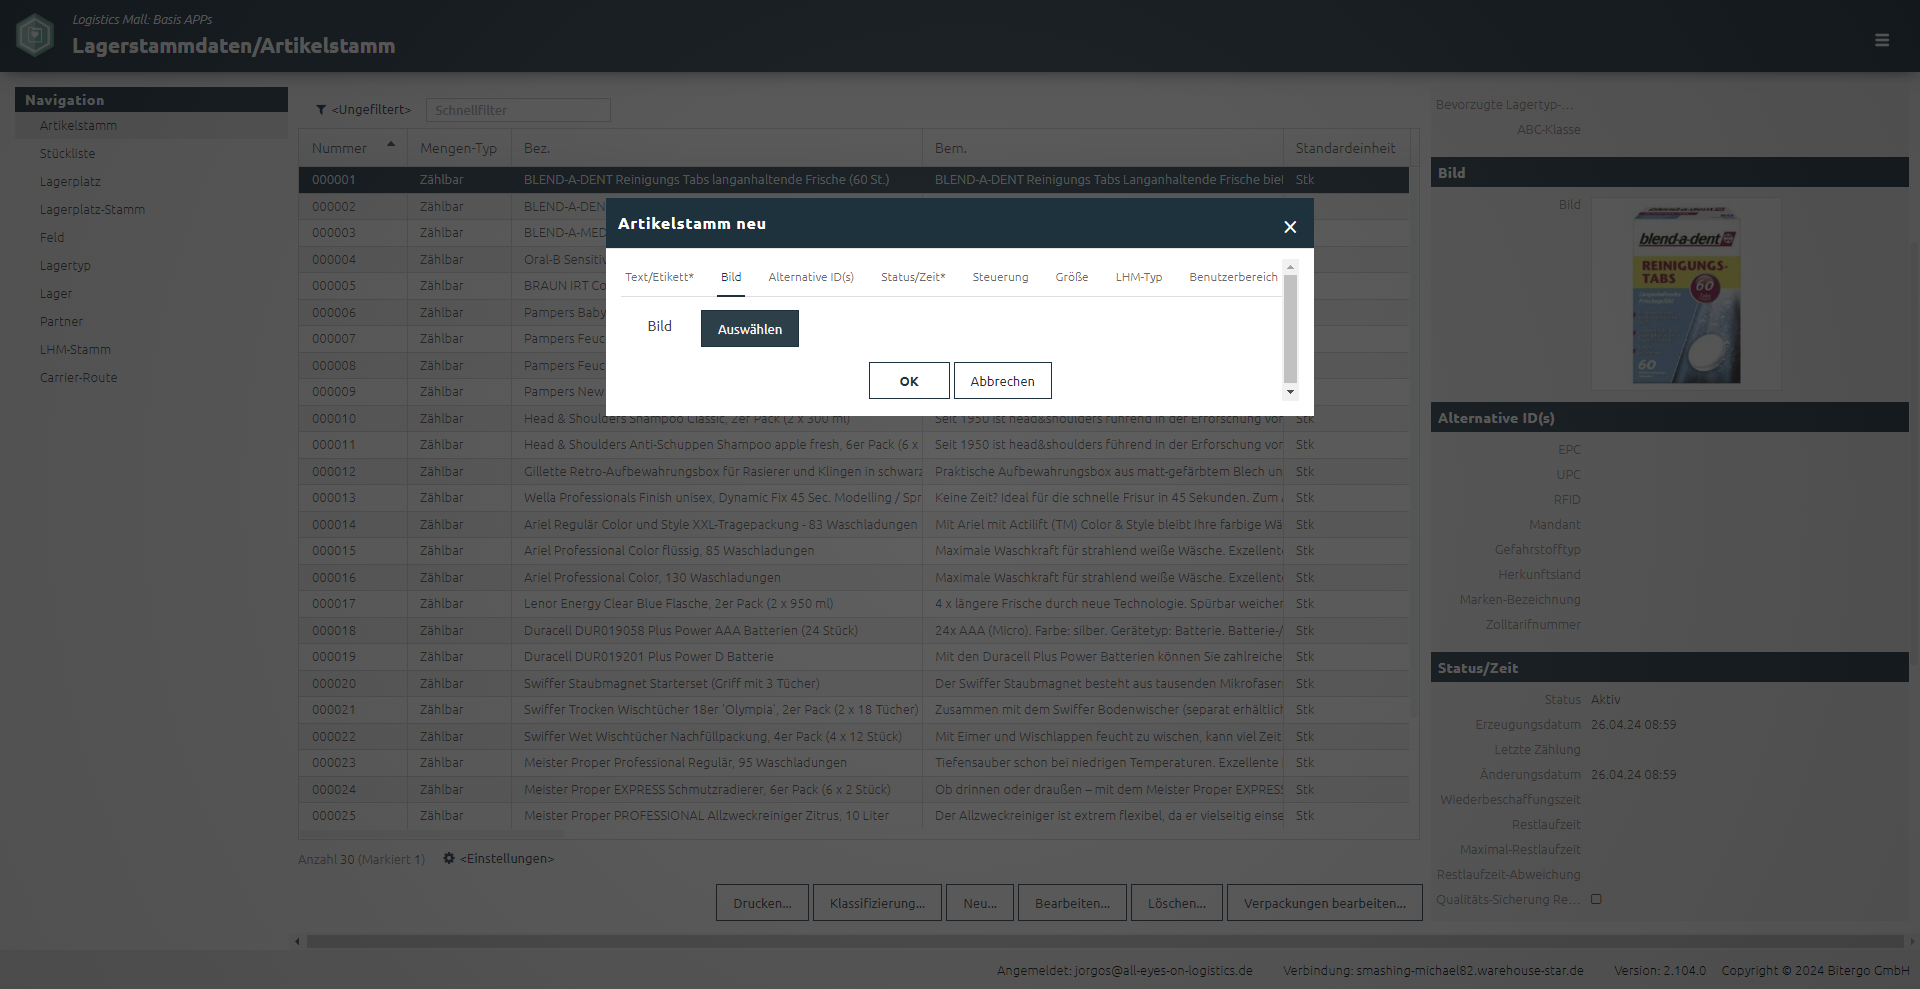
Task: Click the Logistics Mall logo icon
Action: [35, 36]
